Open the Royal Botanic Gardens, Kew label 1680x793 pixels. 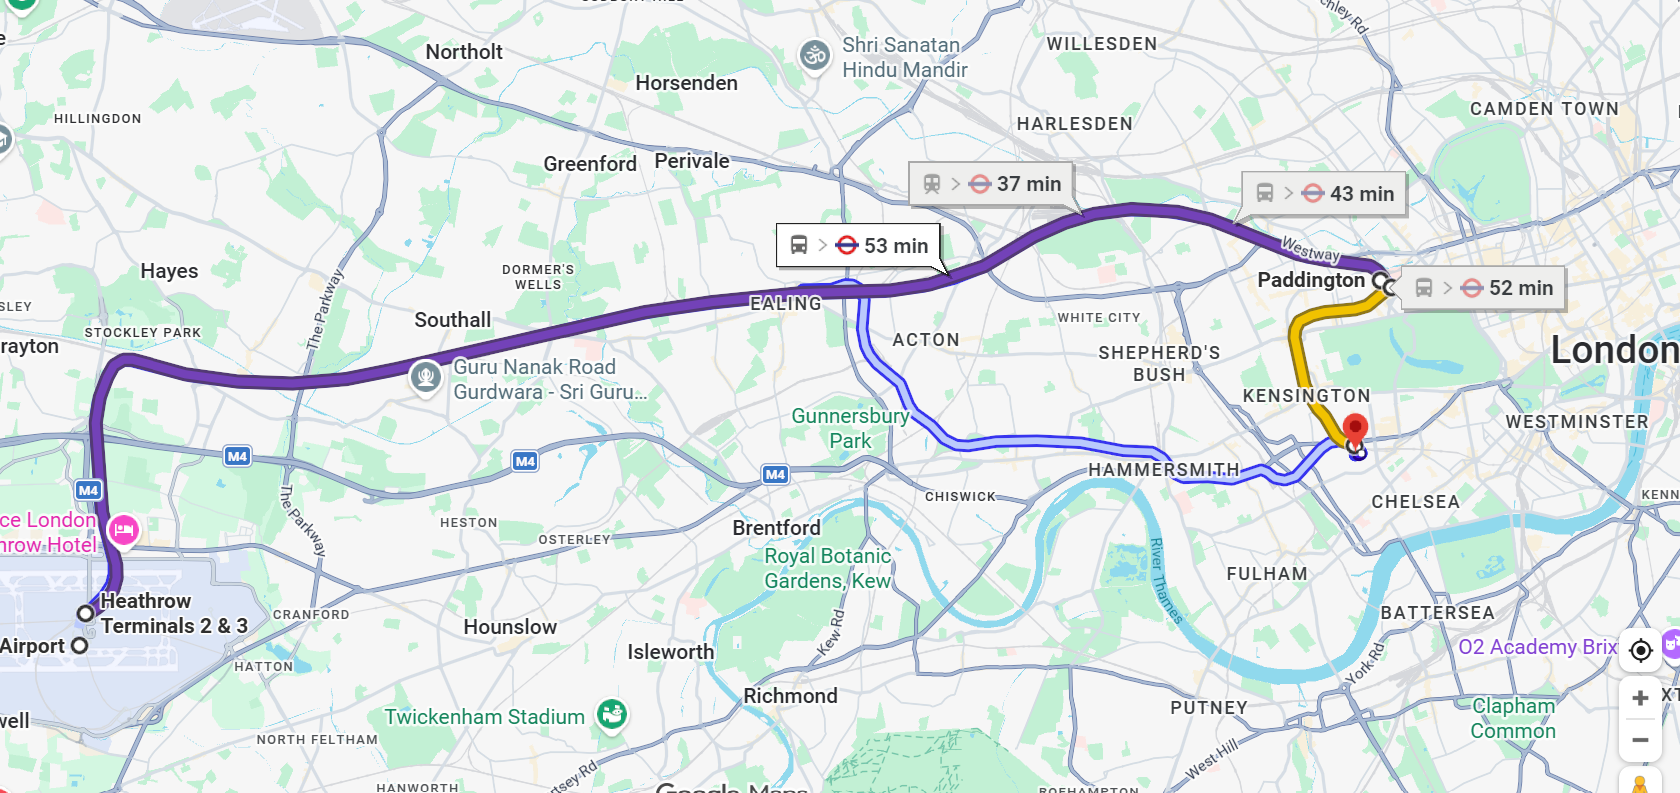click(828, 568)
